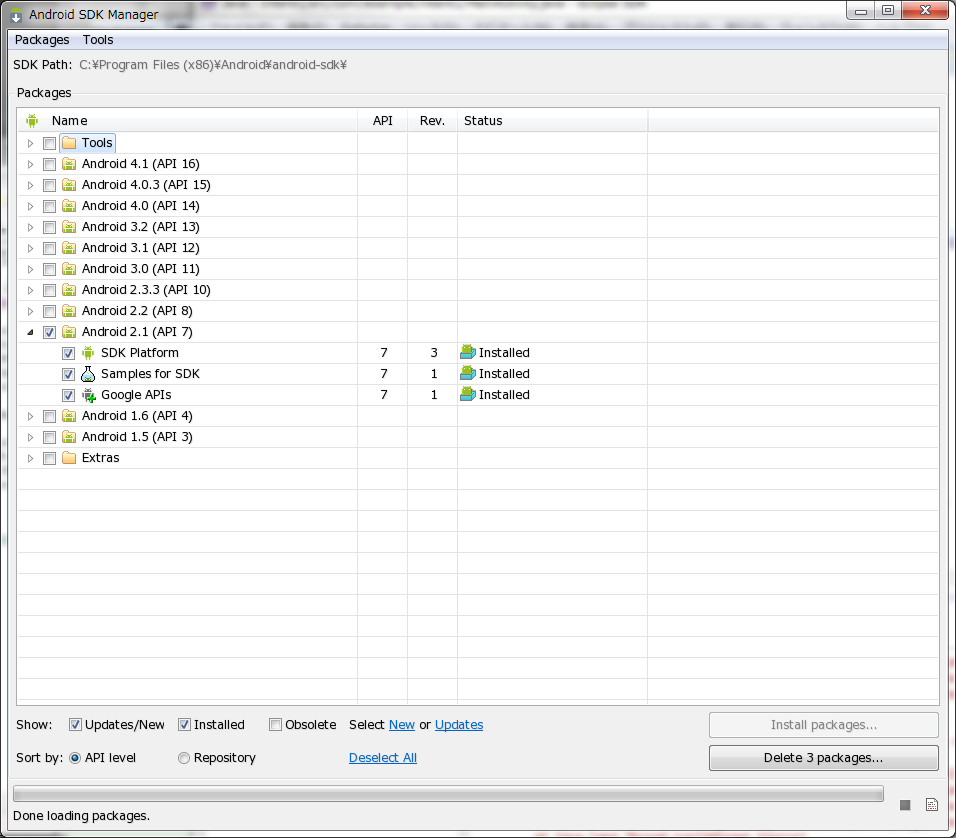This screenshot has height=838, width=956.
Task: Open the log window icon at bottom right
Action: pyautogui.click(x=932, y=805)
